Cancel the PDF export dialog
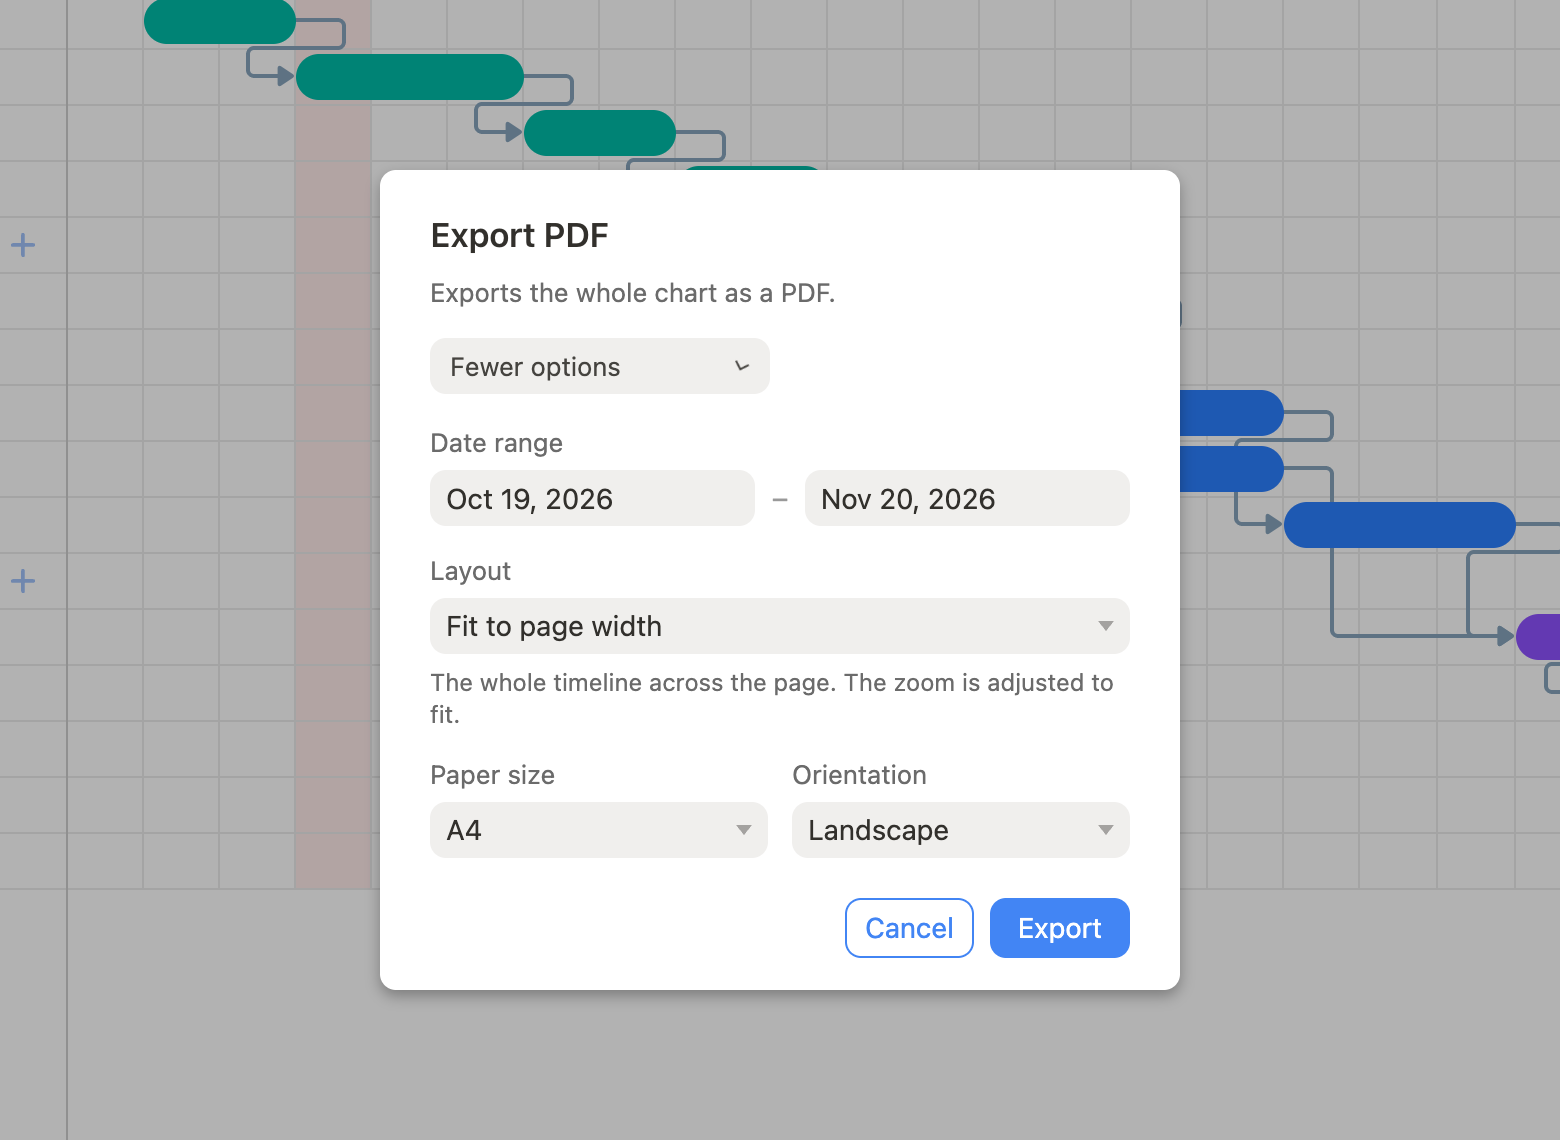1560x1140 pixels. point(909,928)
